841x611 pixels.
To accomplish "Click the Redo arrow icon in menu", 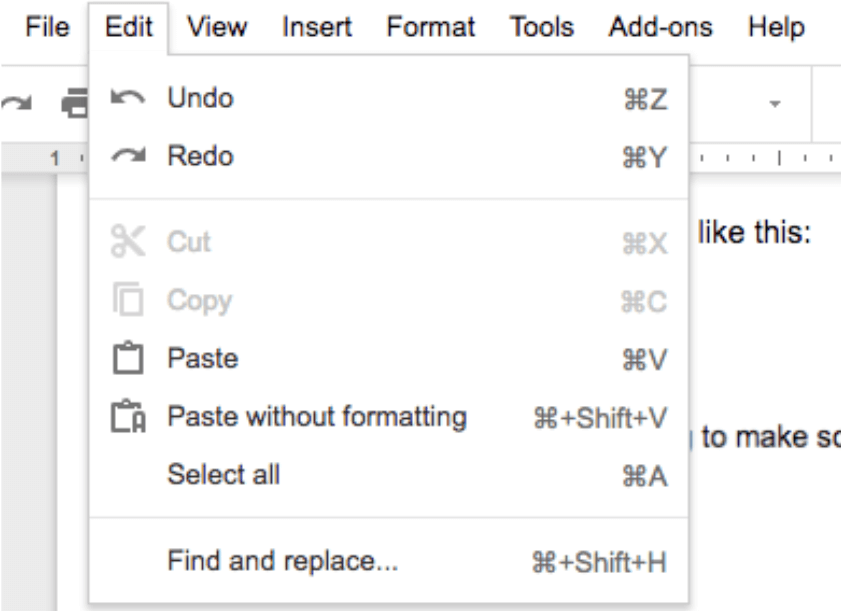I will pyautogui.click(x=128, y=156).
